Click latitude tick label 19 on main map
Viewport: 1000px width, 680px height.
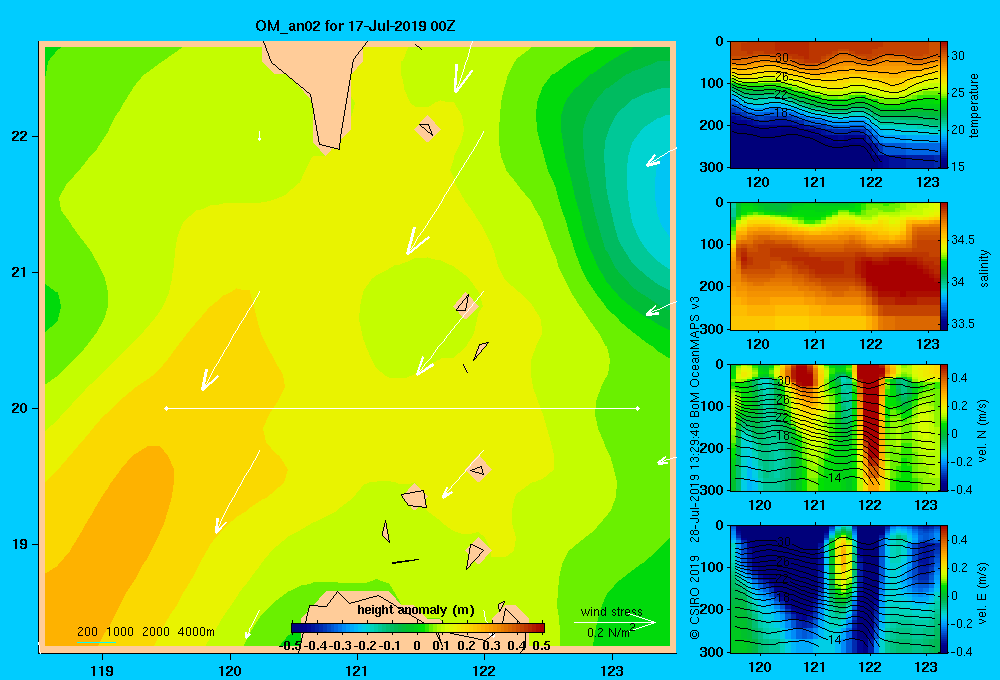19,544
